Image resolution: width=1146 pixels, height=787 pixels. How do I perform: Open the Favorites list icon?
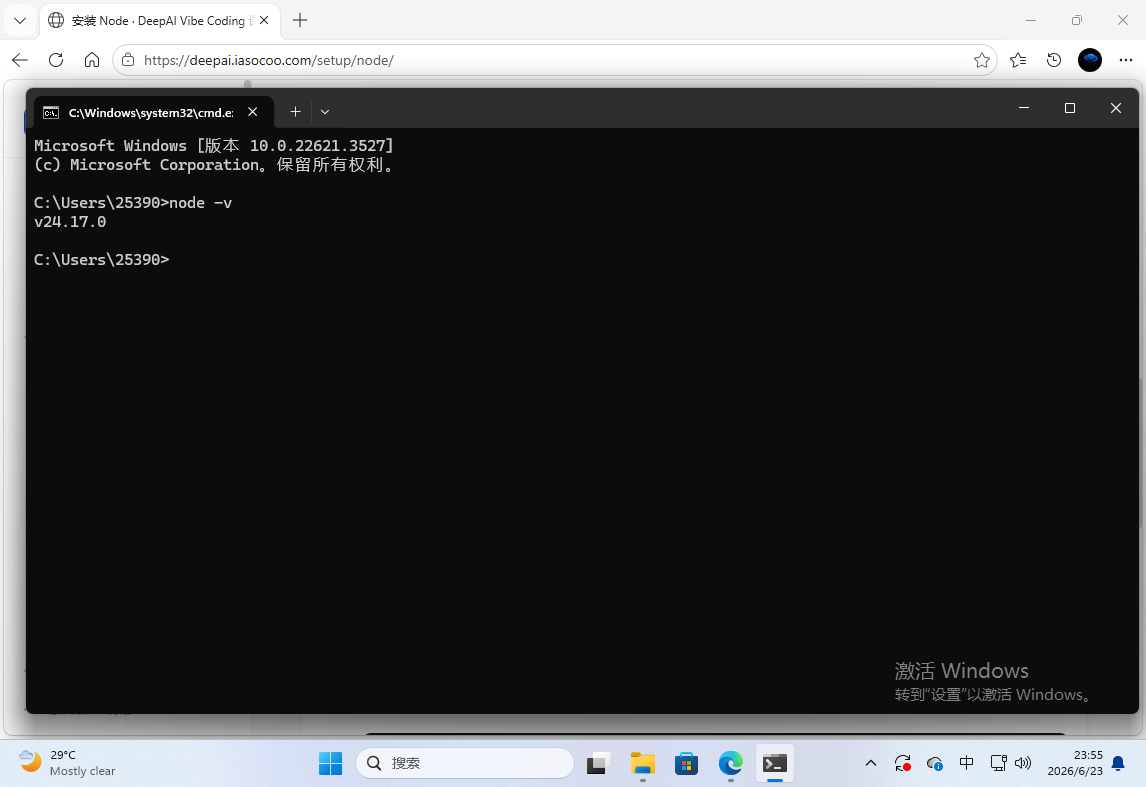click(1017, 60)
